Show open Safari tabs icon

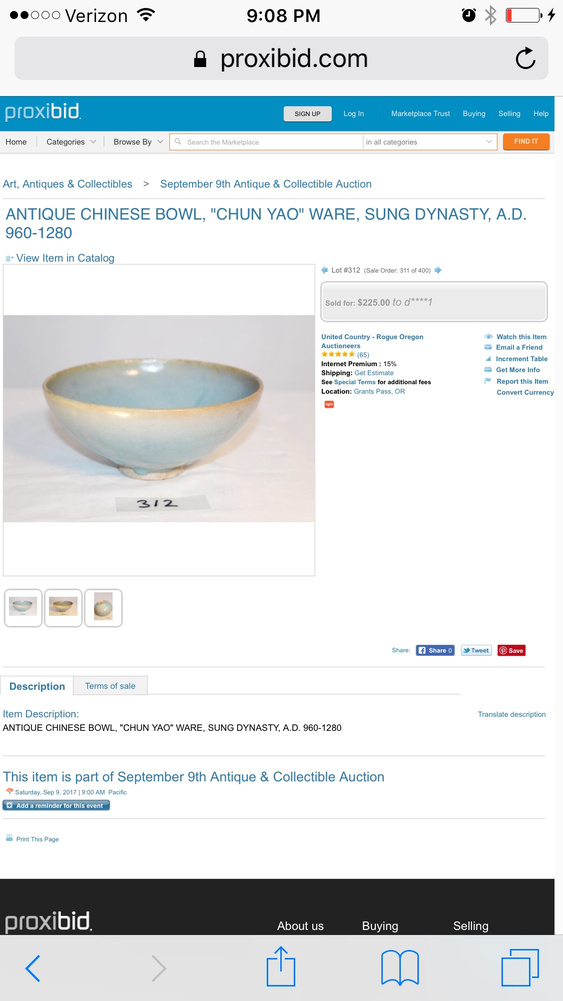(520, 968)
